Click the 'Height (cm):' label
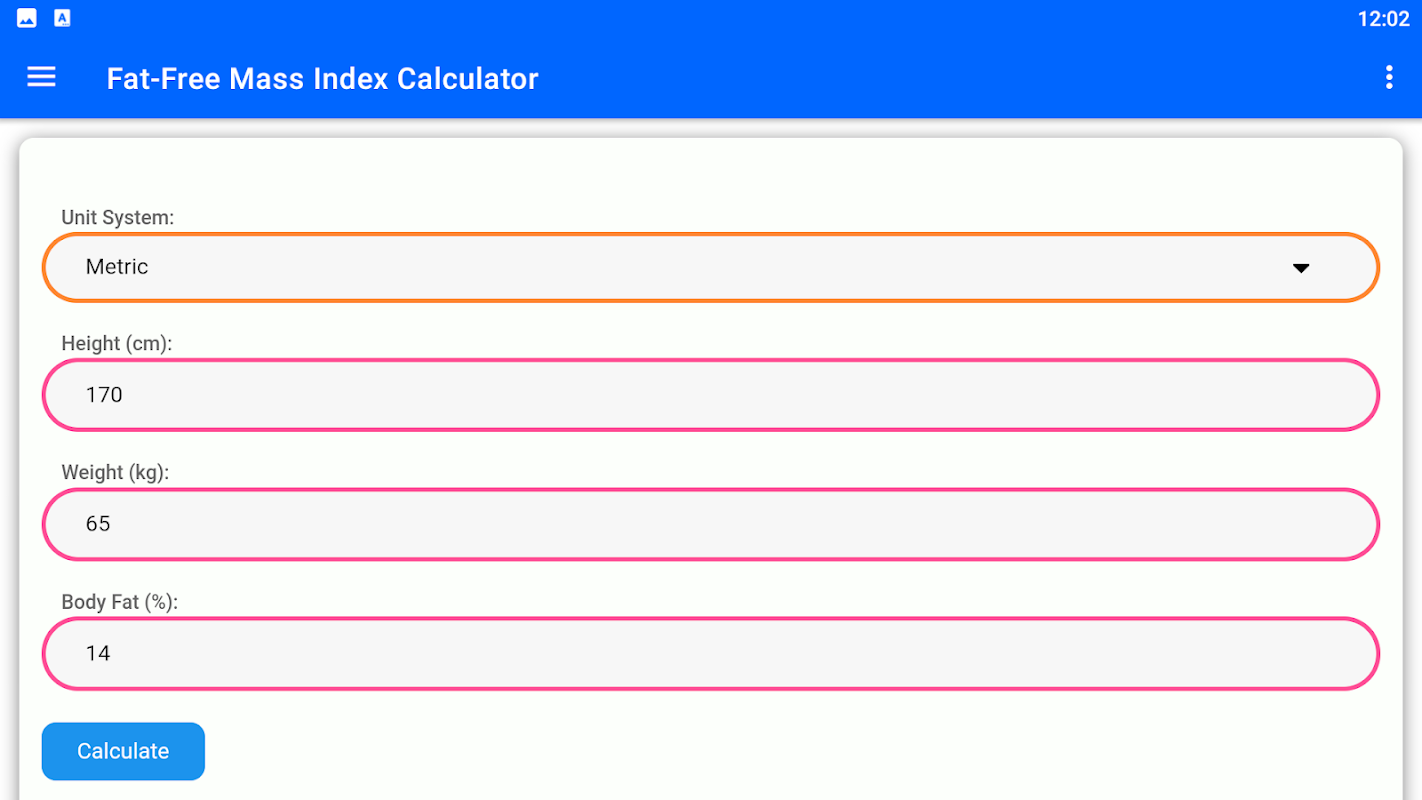Image resolution: width=1422 pixels, height=800 pixels. click(x=117, y=344)
